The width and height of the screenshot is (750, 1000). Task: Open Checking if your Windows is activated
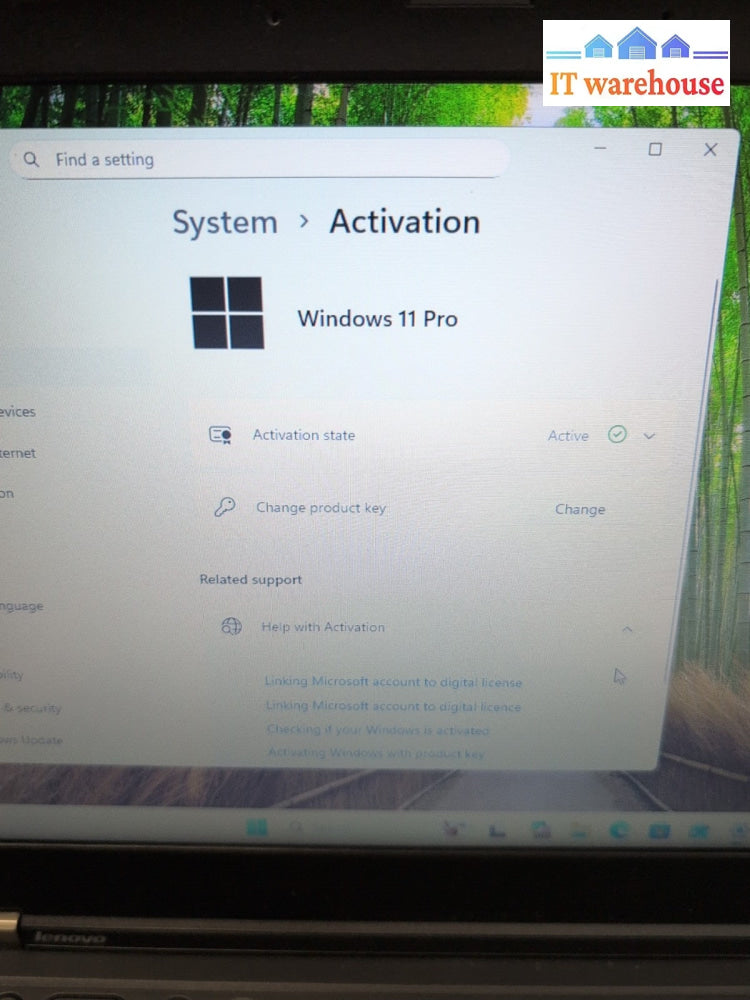pos(378,730)
